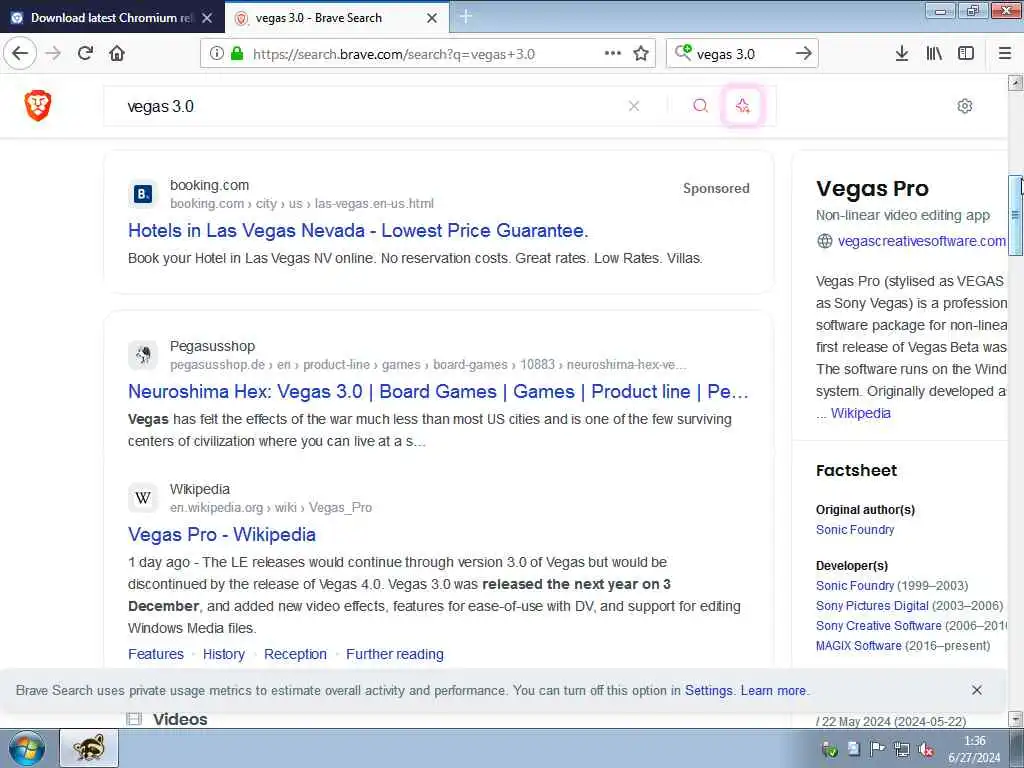Image resolution: width=1024 pixels, height=768 pixels.
Task: Open the Action Center flag icon
Action: coord(877,749)
